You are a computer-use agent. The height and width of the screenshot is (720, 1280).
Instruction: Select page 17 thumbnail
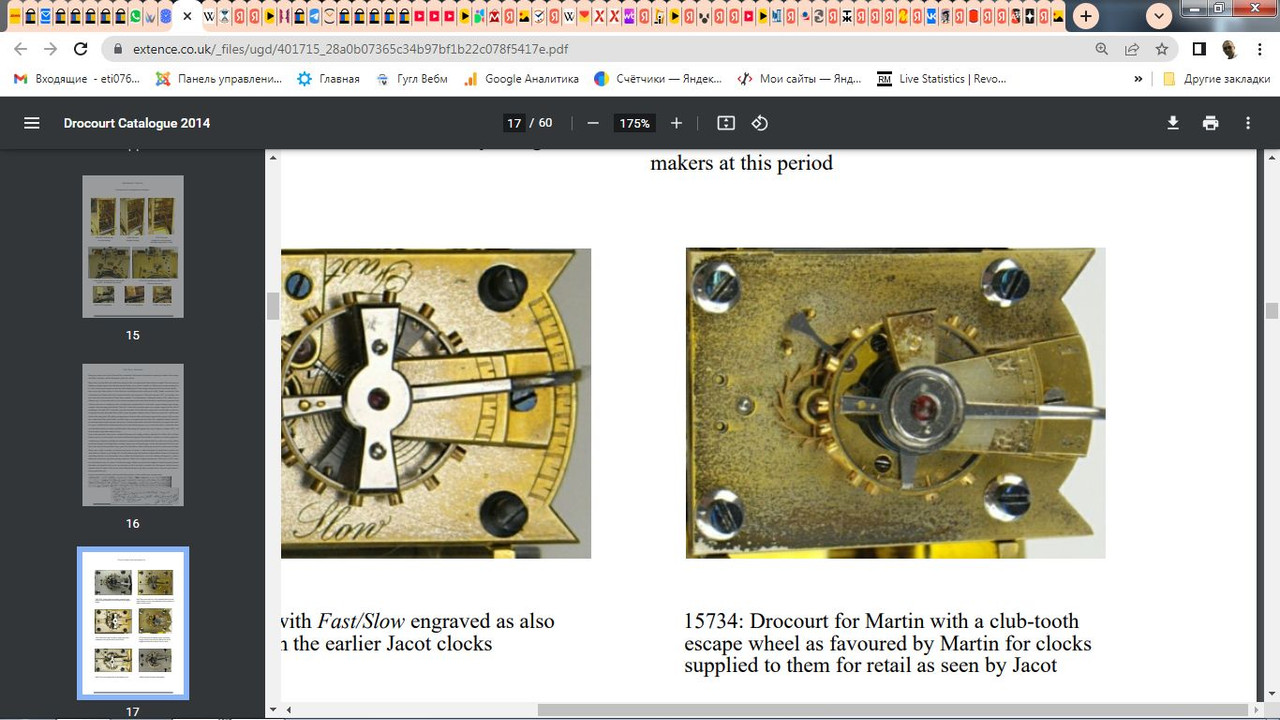pos(133,623)
